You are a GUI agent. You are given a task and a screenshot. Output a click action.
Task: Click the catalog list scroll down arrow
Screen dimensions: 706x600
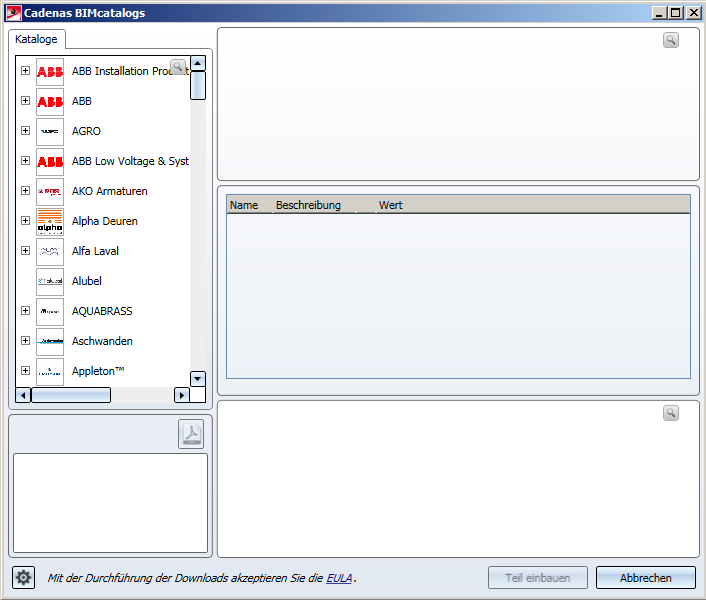(198, 379)
